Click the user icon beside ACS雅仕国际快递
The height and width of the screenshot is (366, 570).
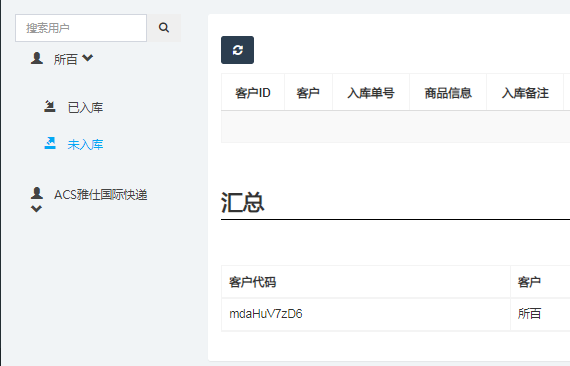click(37, 193)
